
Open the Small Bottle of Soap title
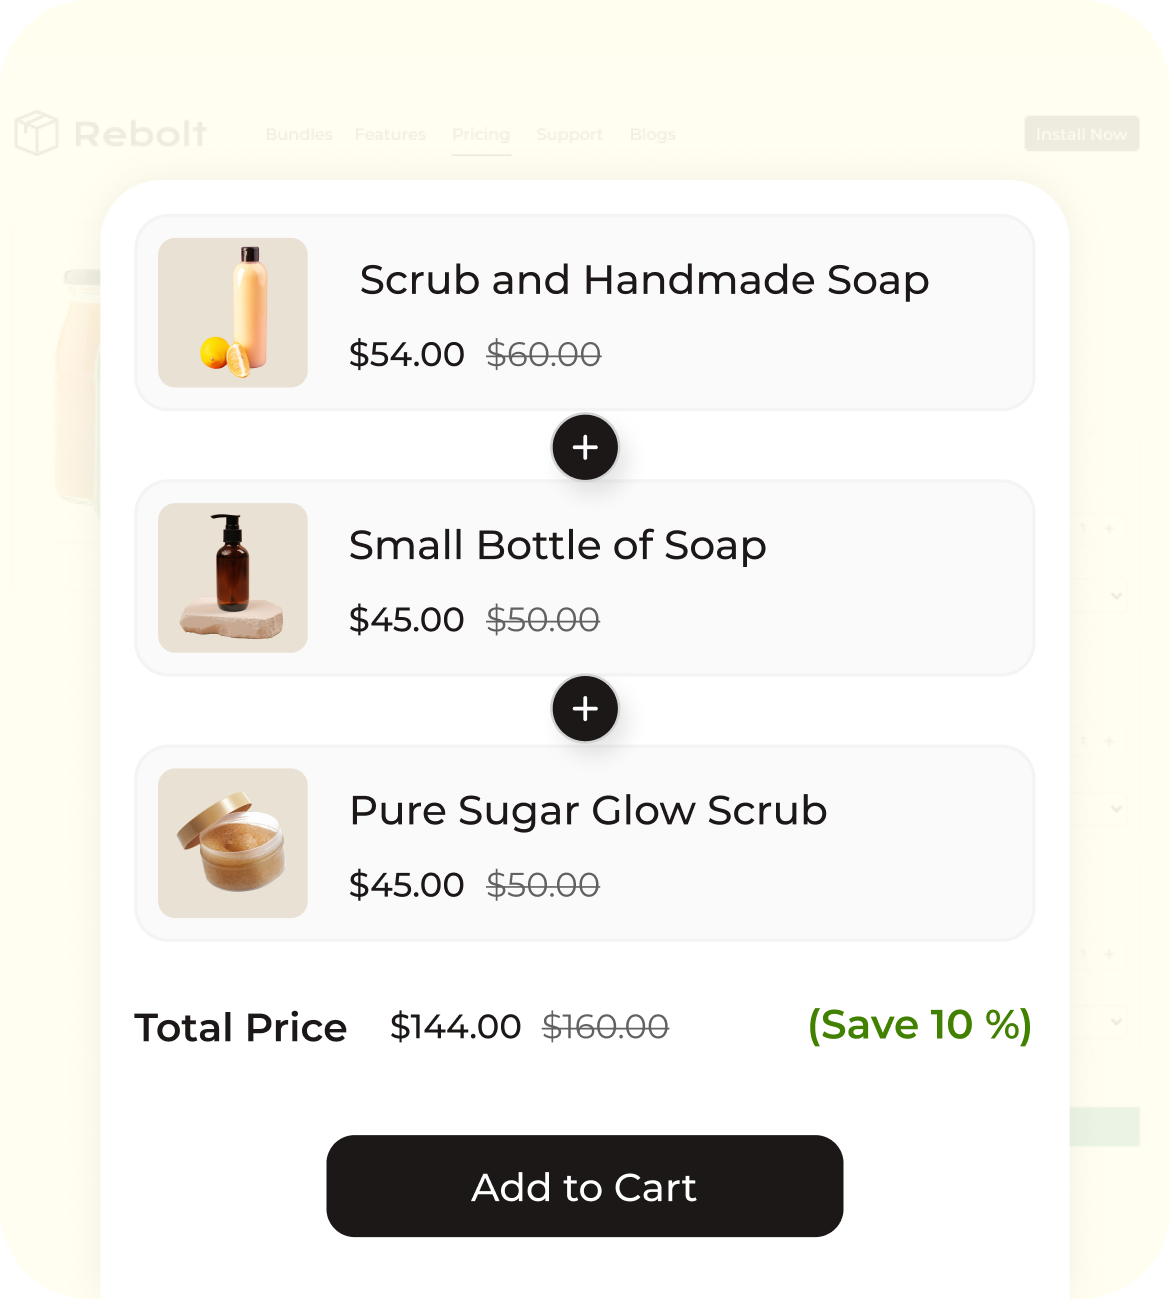(x=557, y=545)
